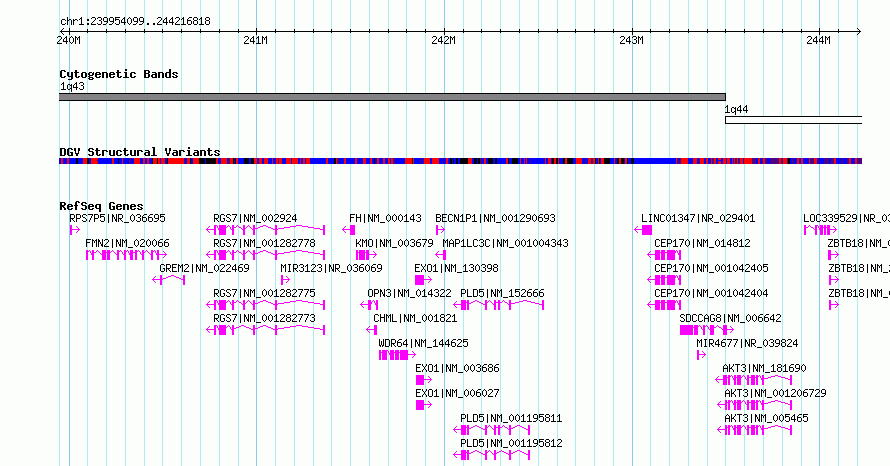Select the MIR3123|NR_036069 label
The width and height of the screenshot is (890, 466).
331,268
